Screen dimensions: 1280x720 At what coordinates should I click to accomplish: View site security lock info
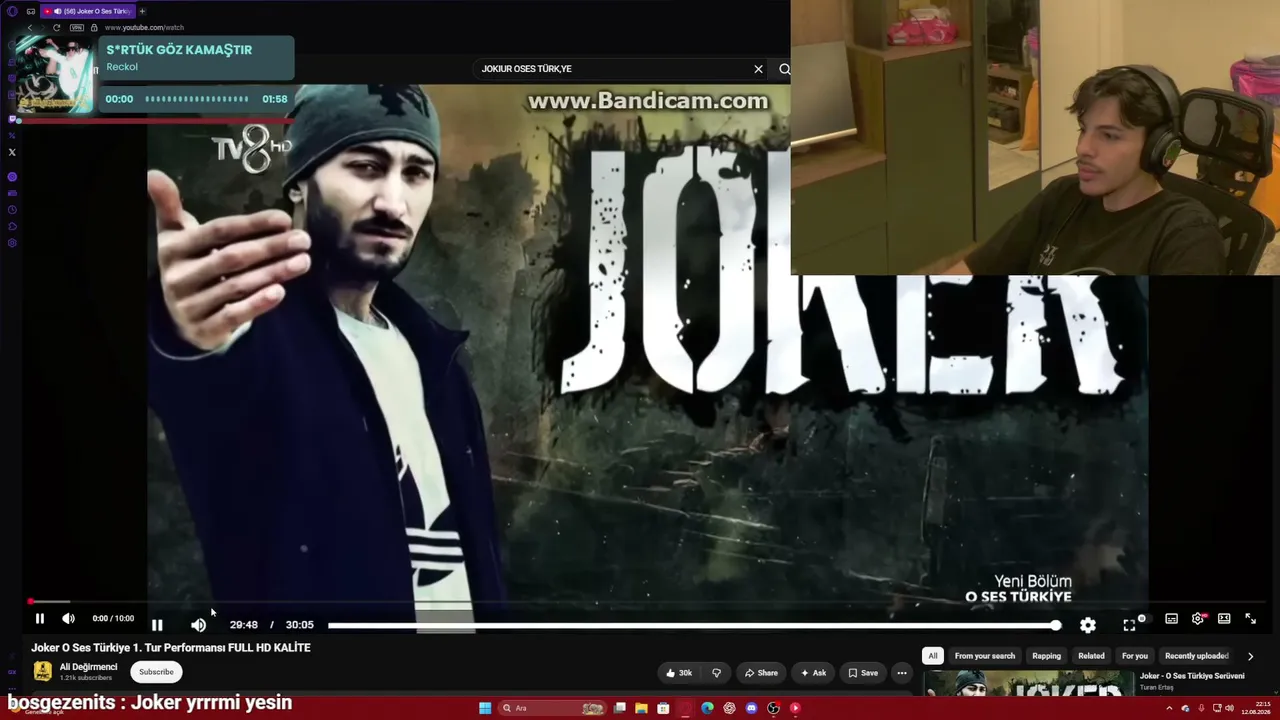(x=94, y=28)
